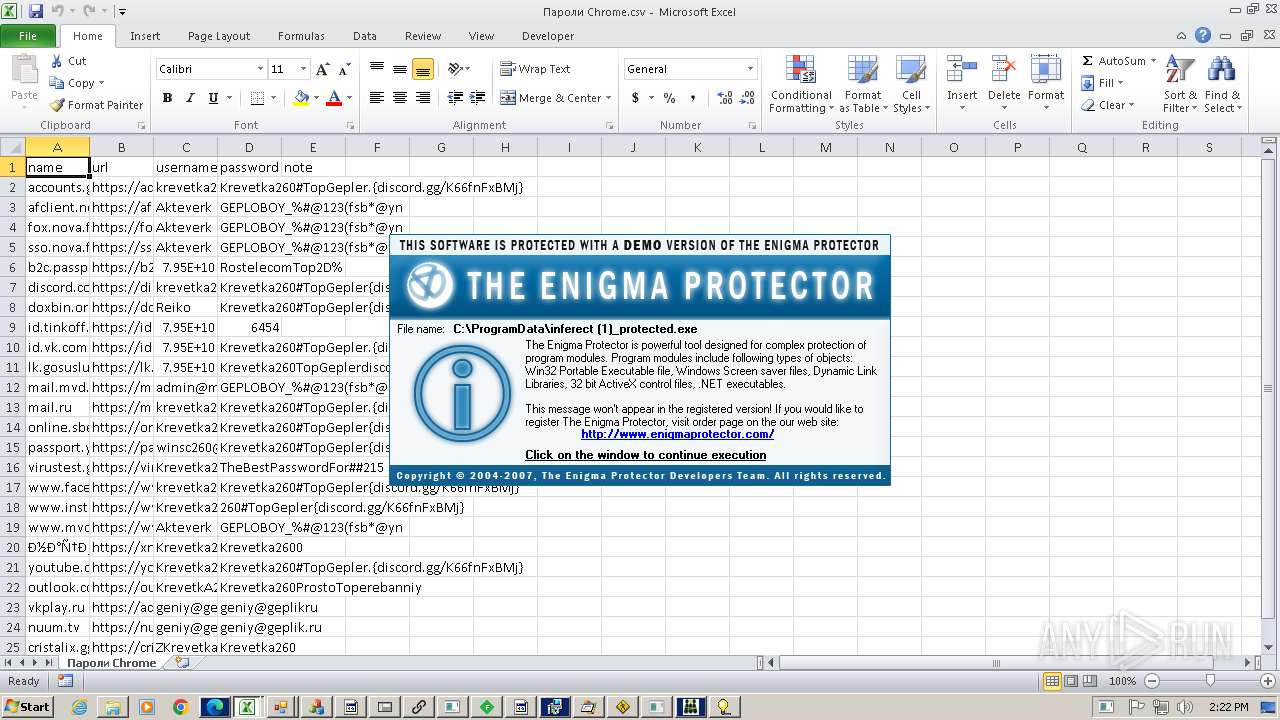
Task: Open Cell Styles gallery
Action: pyautogui.click(x=910, y=84)
